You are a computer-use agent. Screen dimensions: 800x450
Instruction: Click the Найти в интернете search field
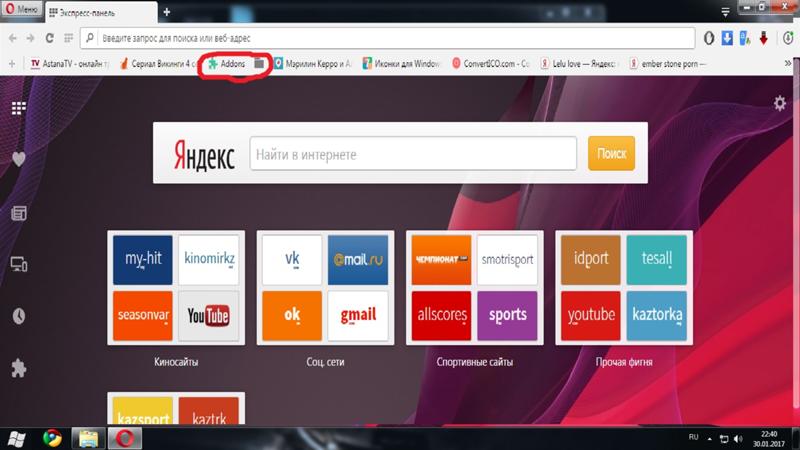(413, 154)
